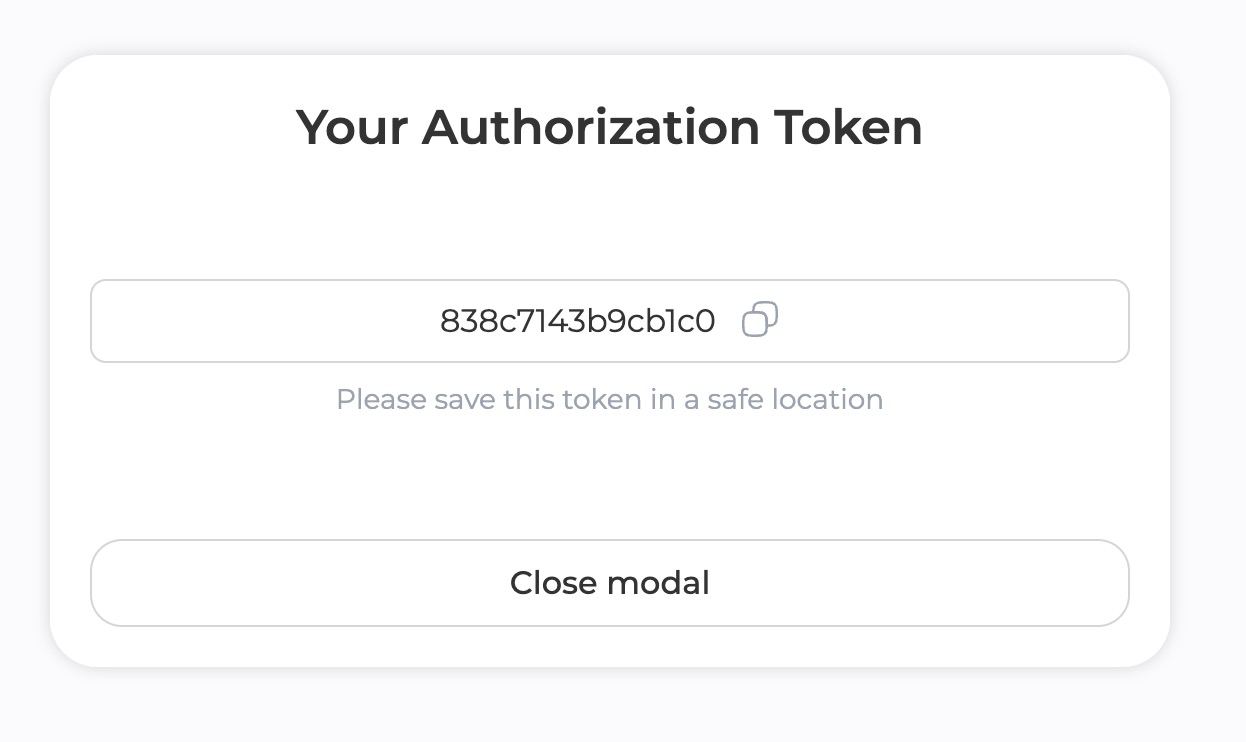Close the authorization token modal
1246x742 pixels.
click(x=609, y=583)
